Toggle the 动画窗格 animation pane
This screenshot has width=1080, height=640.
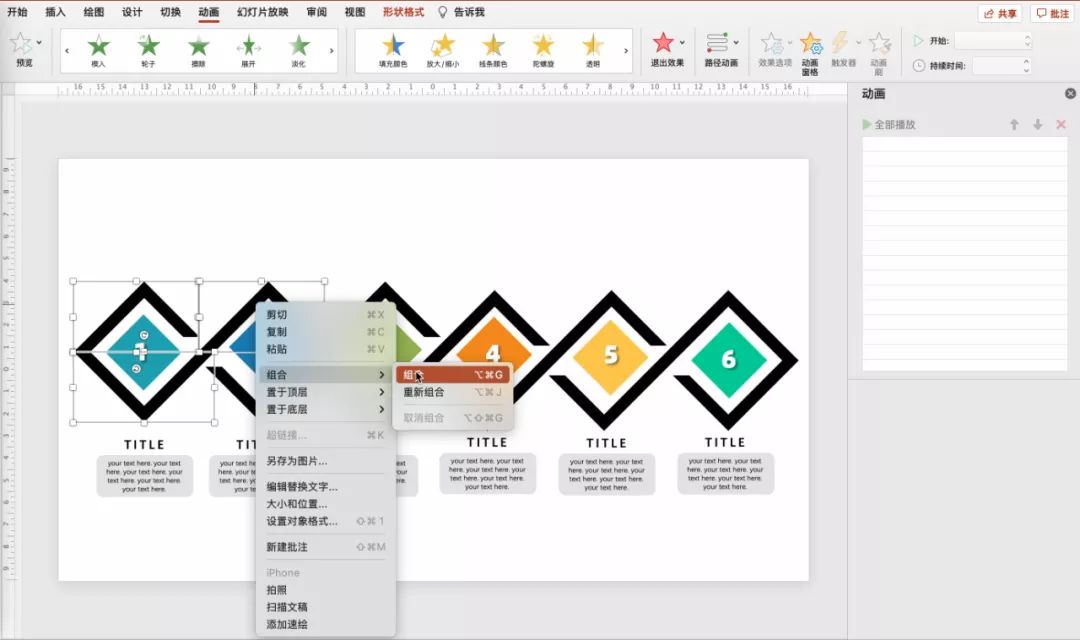coord(811,52)
